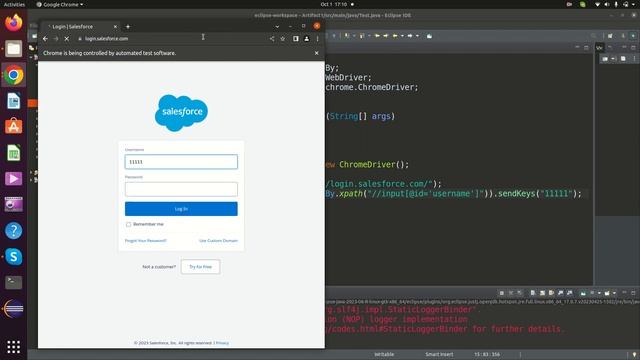This screenshot has height=360, width=640.
Task: Dismiss the automated test software infobar
Action: pos(316,53)
